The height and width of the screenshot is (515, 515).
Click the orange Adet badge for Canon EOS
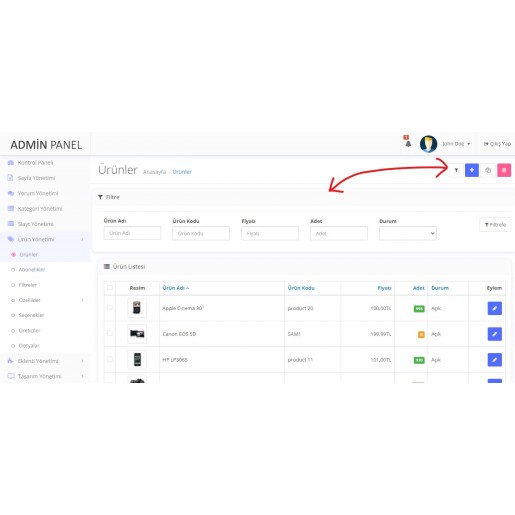tap(421, 334)
